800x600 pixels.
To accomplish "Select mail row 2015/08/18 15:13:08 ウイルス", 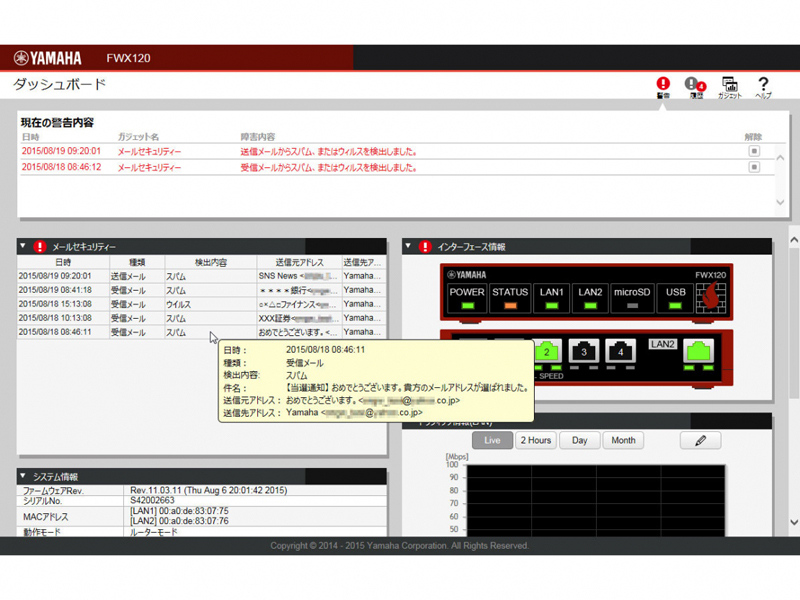I will tap(202, 304).
